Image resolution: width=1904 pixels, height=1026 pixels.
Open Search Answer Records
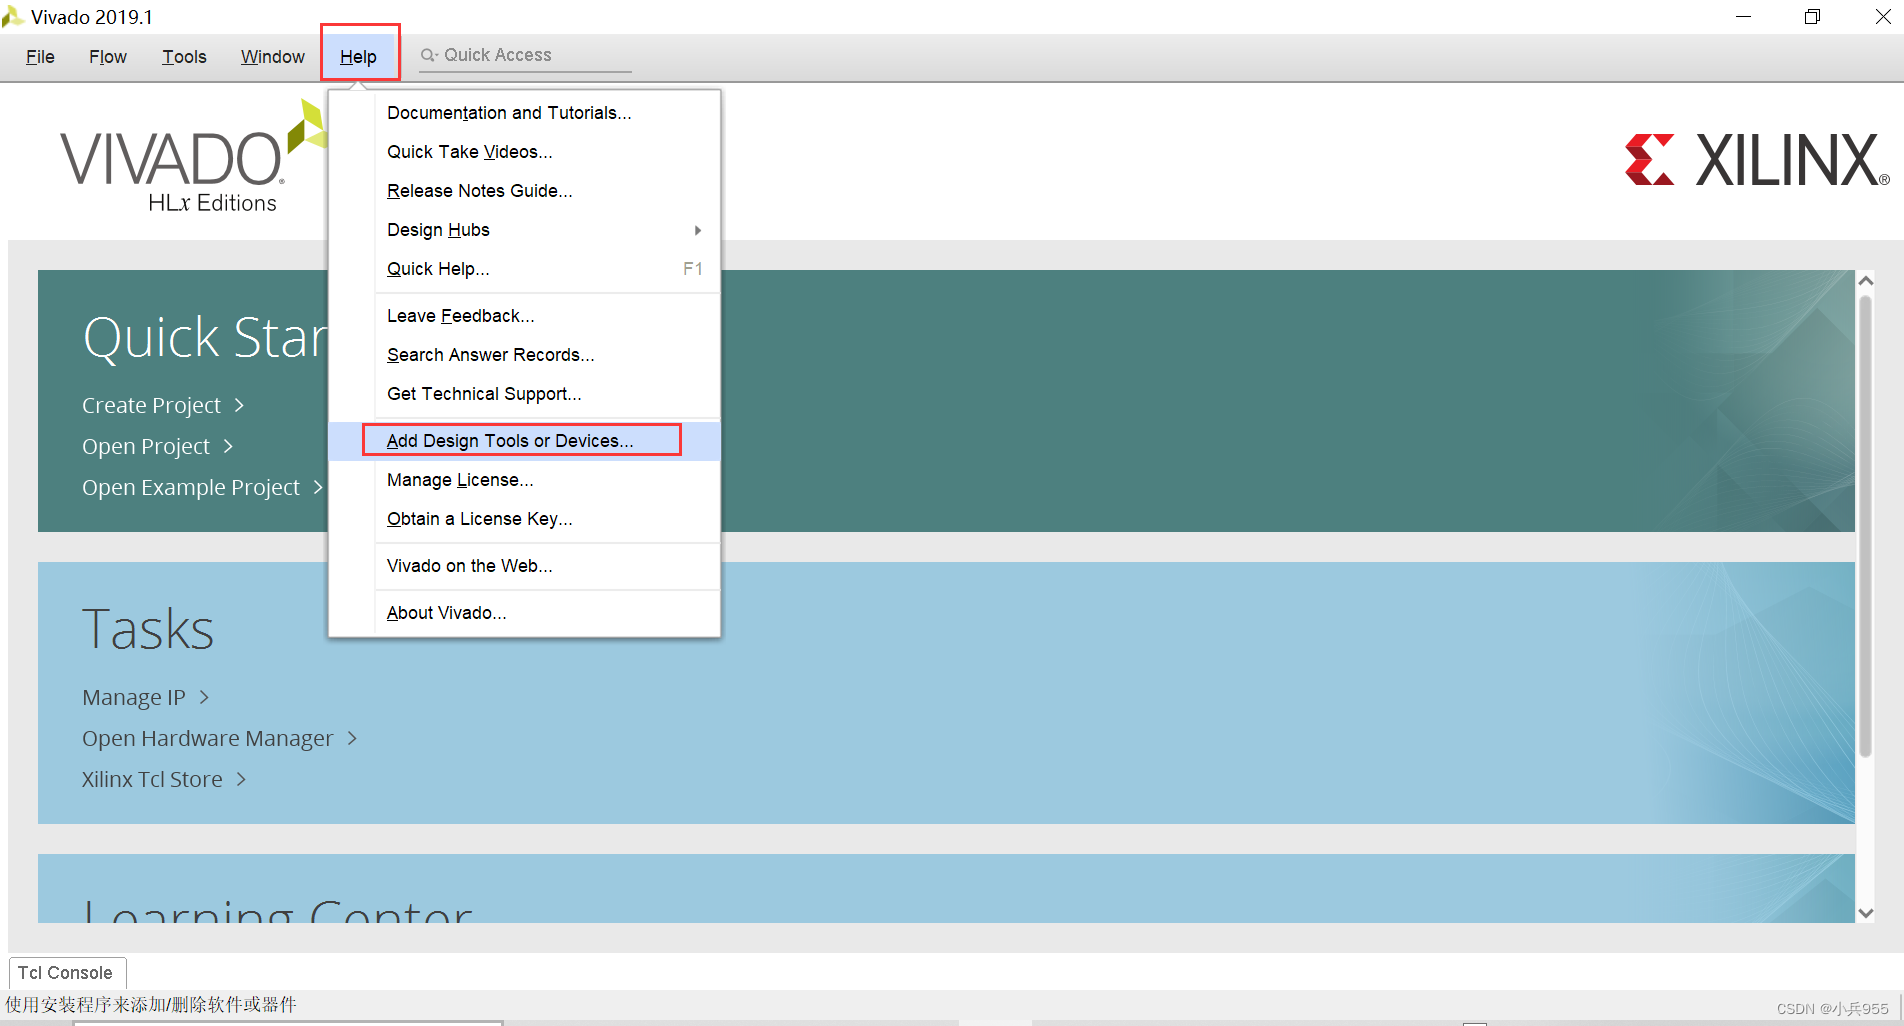coord(524,355)
